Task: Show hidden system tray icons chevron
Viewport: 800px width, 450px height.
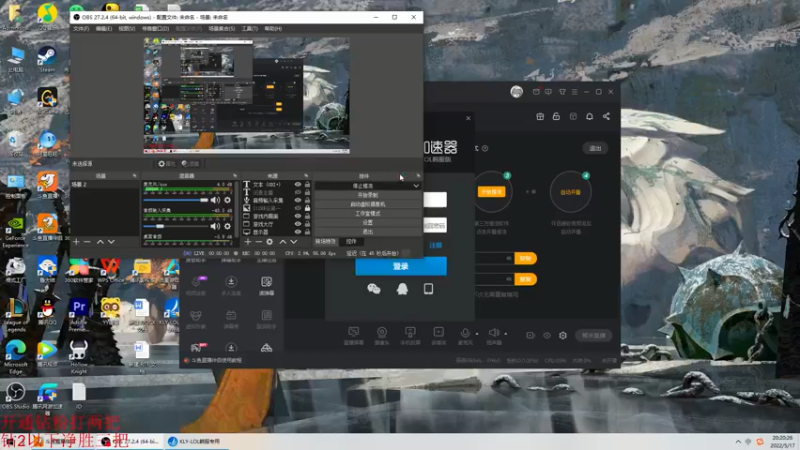Action: (738, 442)
